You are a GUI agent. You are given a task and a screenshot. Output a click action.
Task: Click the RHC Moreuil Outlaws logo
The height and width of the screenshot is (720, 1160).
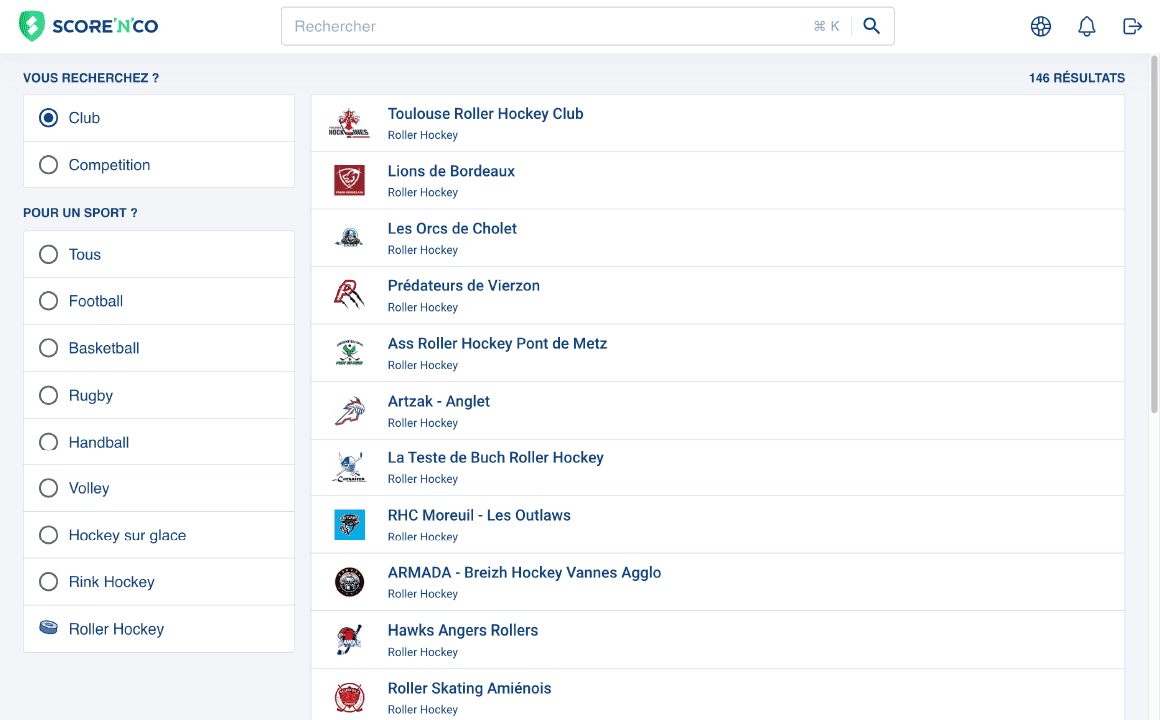point(349,525)
